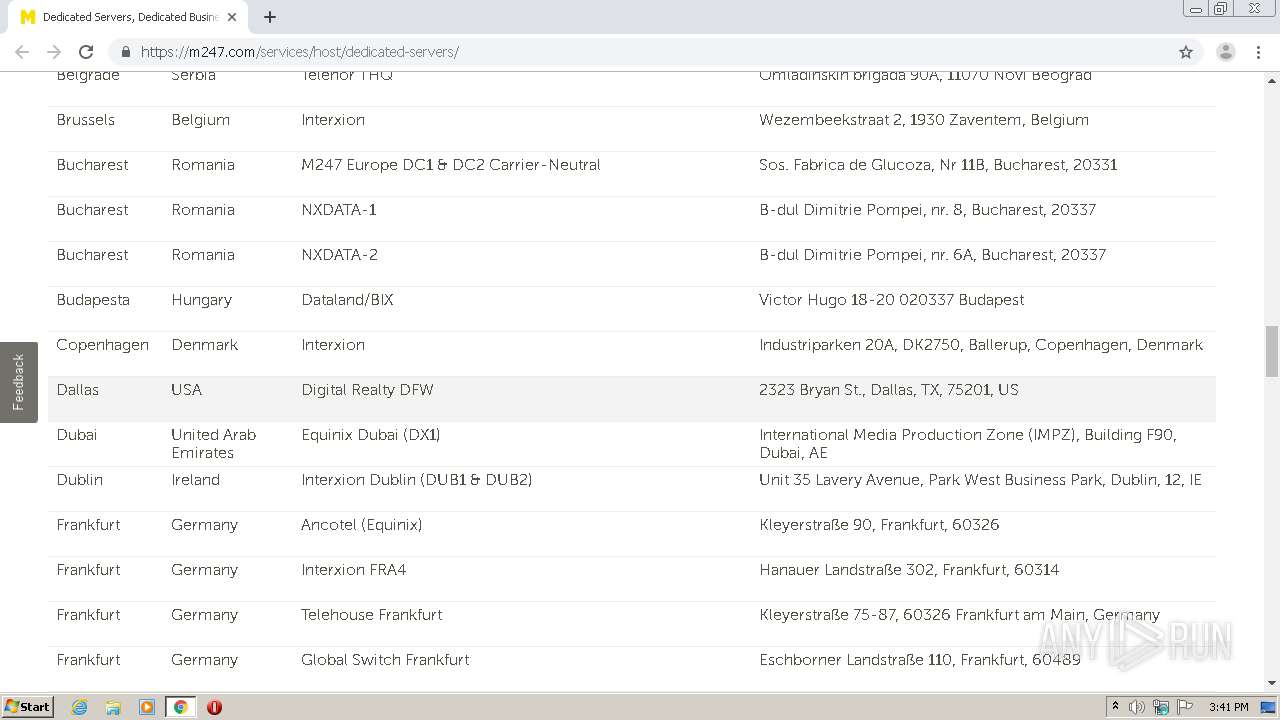The height and width of the screenshot is (720, 1280).
Task: Select the Hungary country cell
Action: coord(201,300)
